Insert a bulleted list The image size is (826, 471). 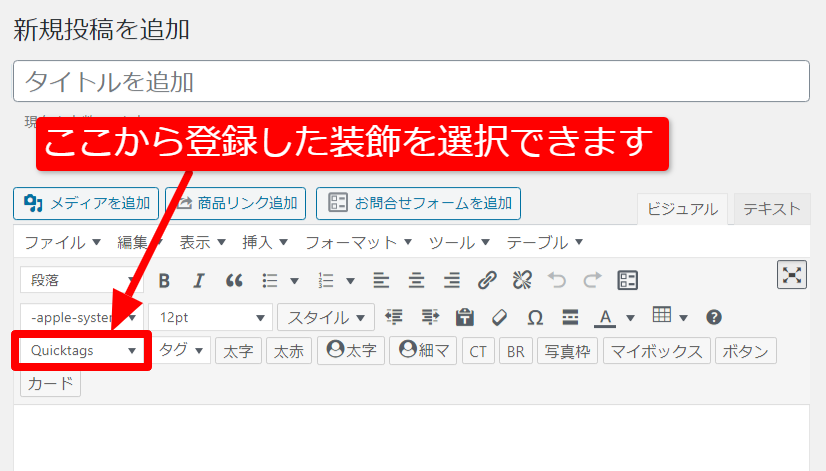point(270,280)
